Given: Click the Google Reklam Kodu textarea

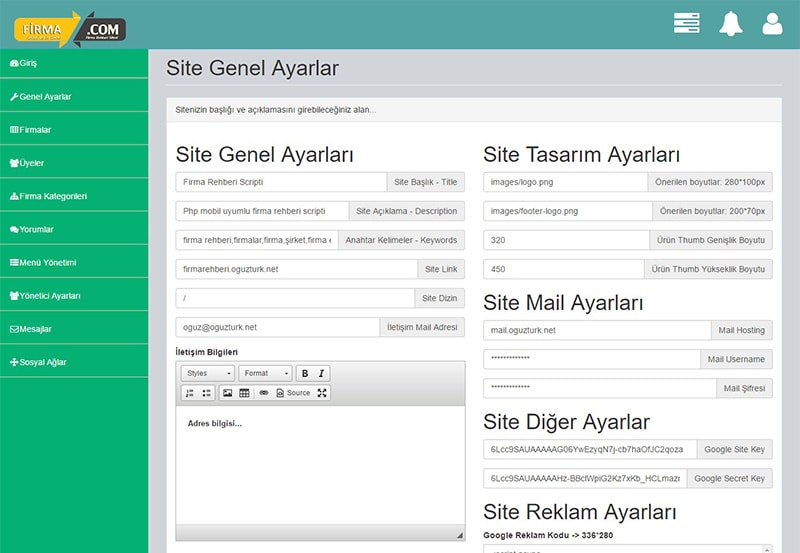Looking at the screenshot, I should tap(628, 549).
